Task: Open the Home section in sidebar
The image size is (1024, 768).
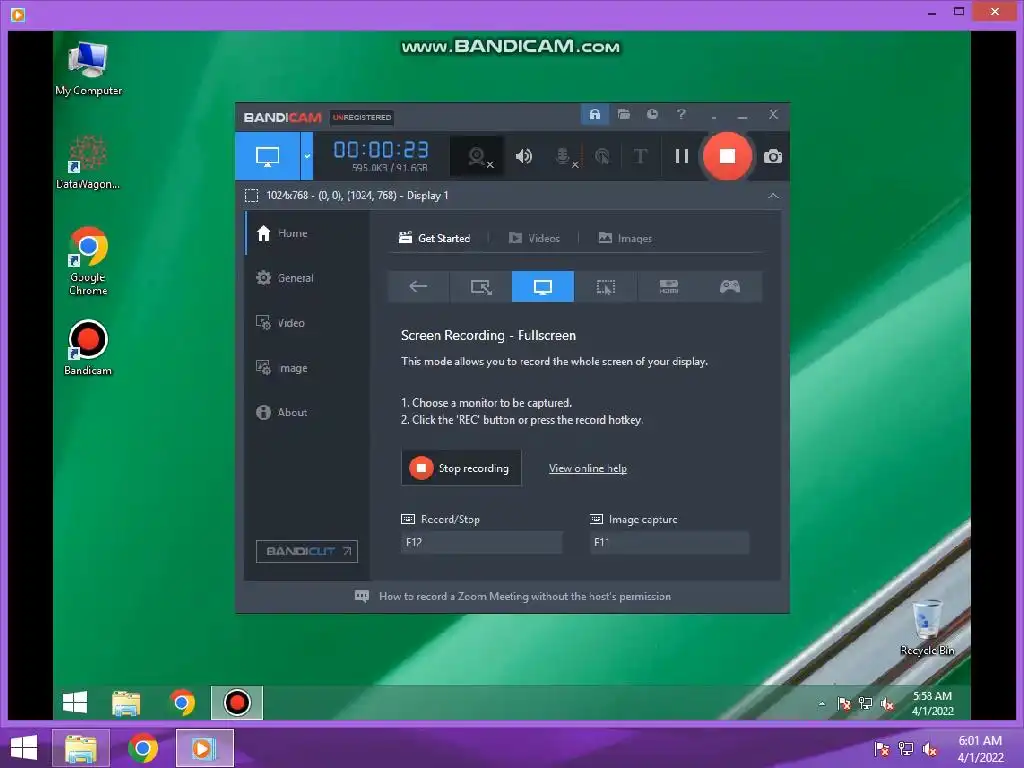Action: coord(307,233)
